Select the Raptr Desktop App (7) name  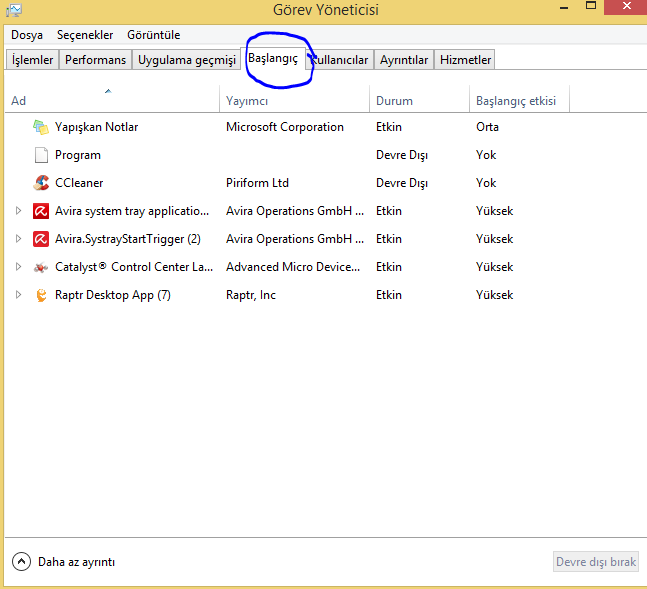pos(113,295)
